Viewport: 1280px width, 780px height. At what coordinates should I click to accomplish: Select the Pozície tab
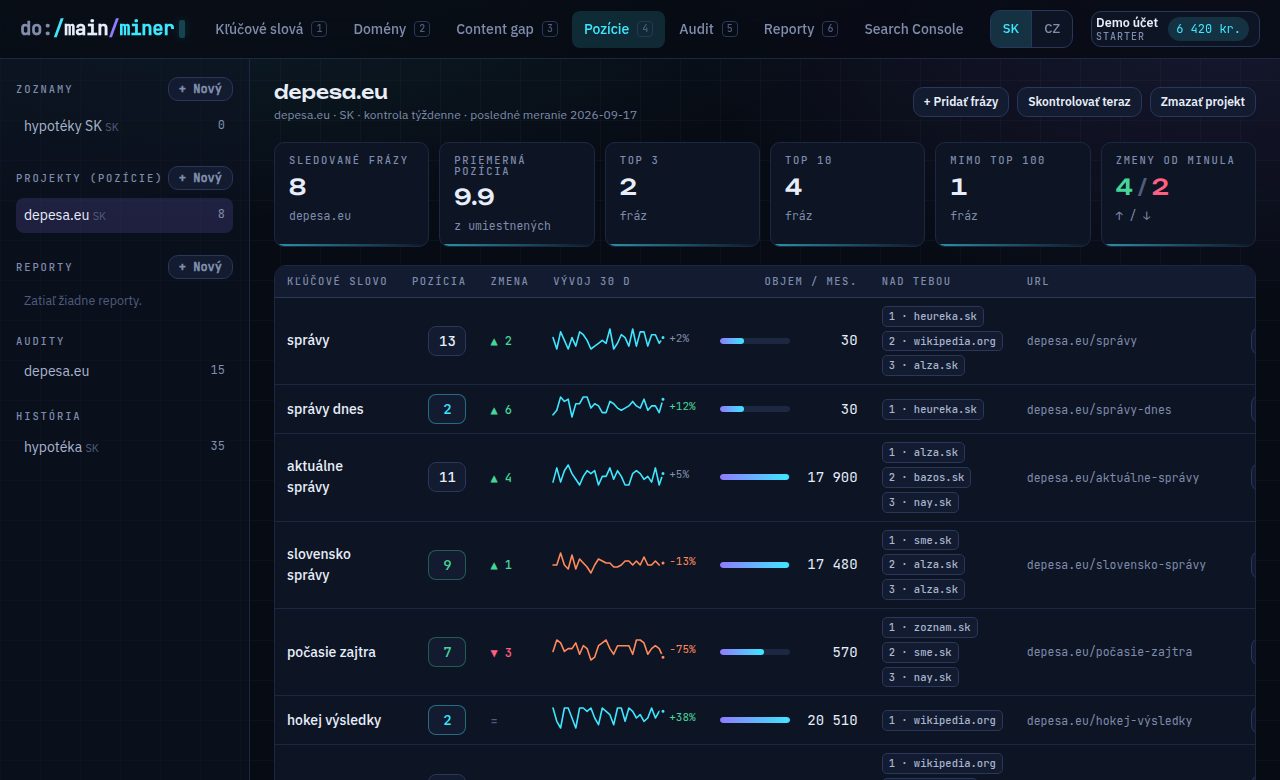(618, 29)
